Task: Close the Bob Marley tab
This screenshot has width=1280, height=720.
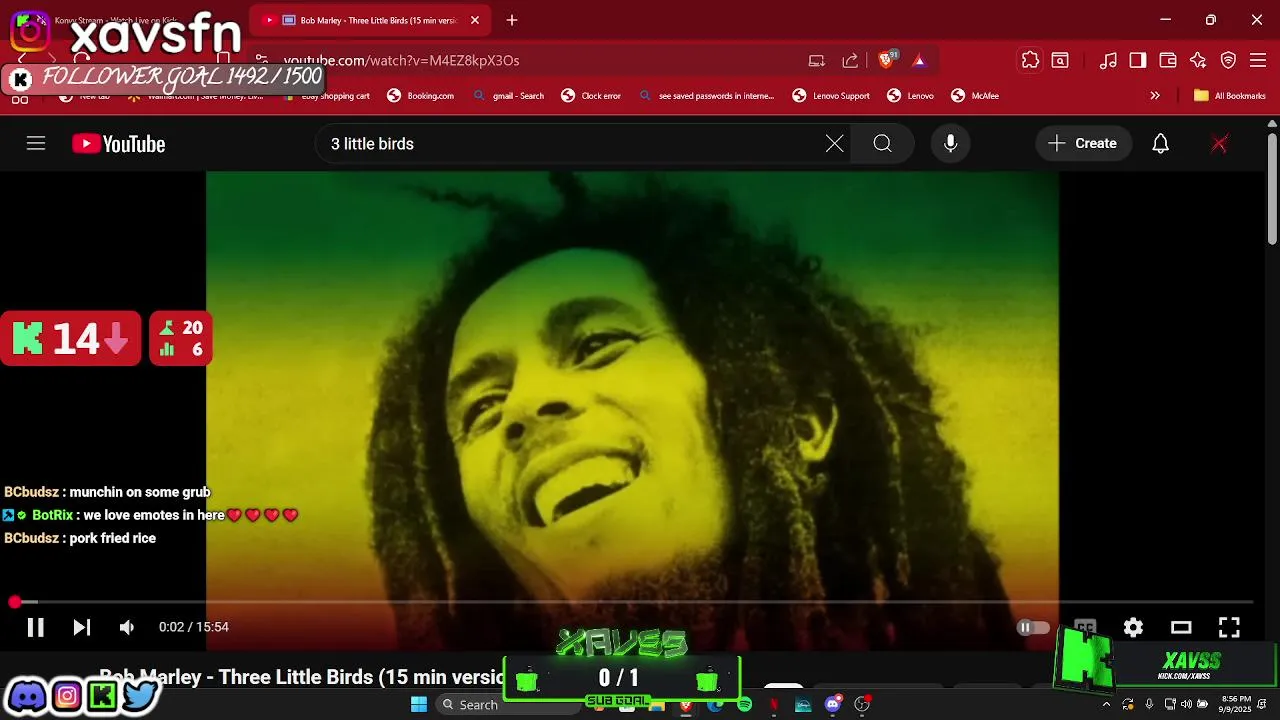Action: pos(475,20)
